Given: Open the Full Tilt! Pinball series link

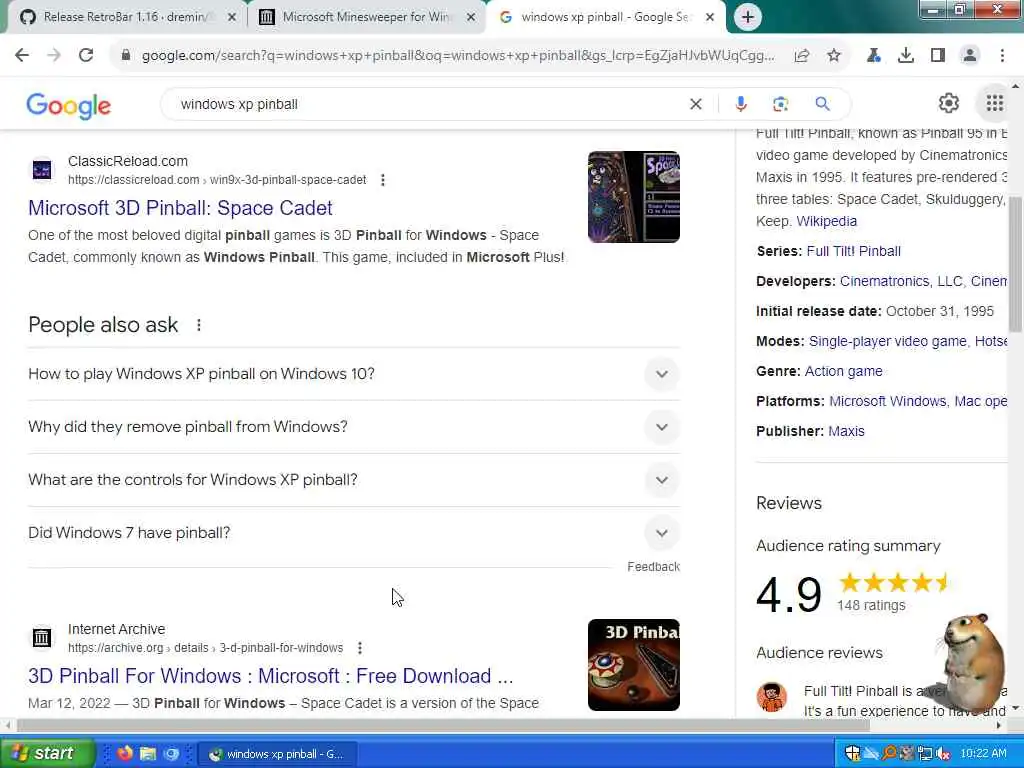Looking at the screenshot, I should click(x=854, y=251).
